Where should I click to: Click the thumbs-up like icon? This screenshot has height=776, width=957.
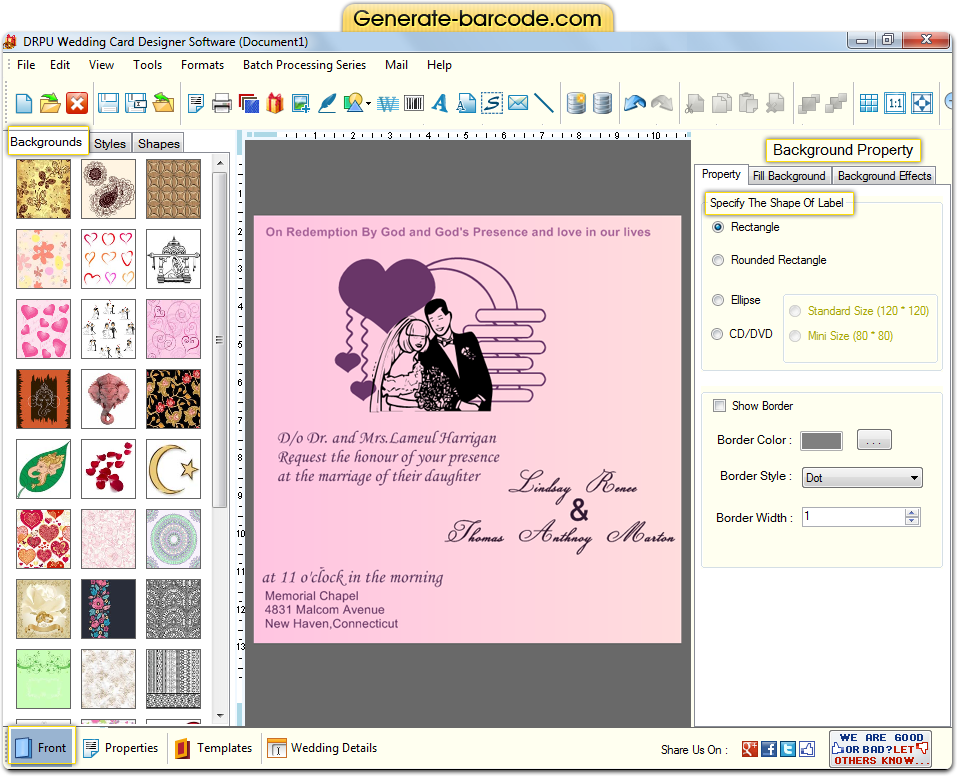(807, 749)
